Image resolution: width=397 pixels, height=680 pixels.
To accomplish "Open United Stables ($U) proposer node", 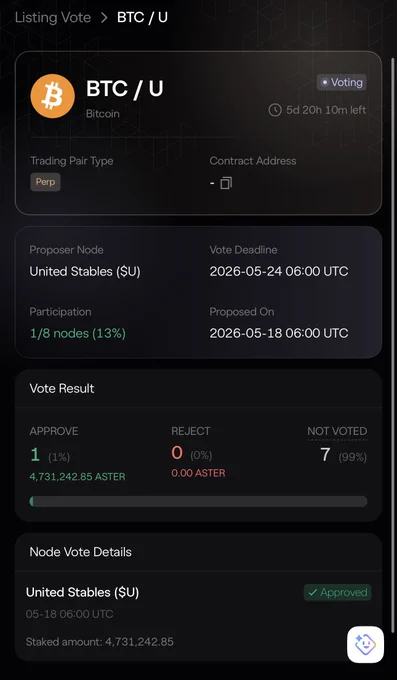I will pyautogui.click(x=85, y=271).
